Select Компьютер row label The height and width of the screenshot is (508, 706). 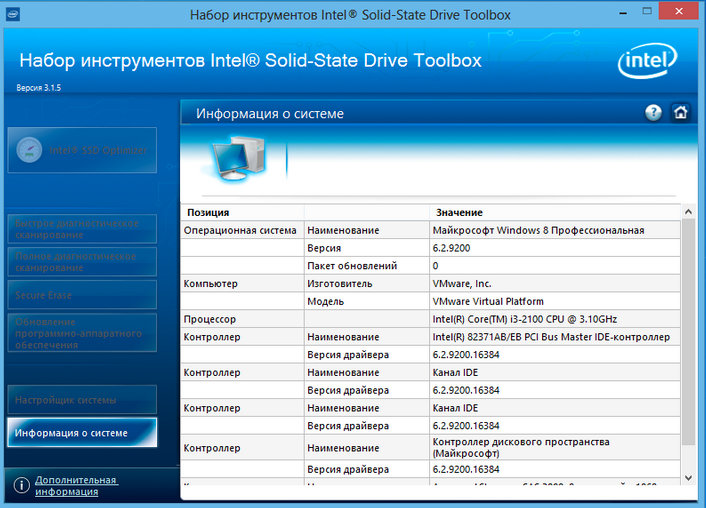pos(210,284)
